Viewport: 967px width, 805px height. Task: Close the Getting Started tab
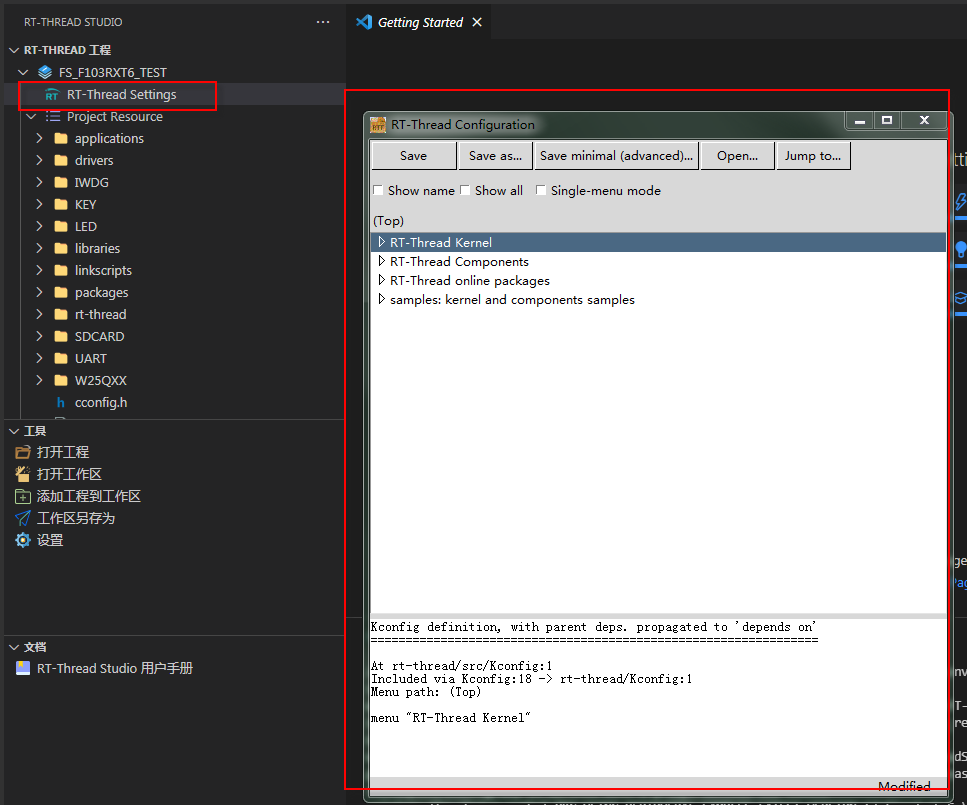477,23
